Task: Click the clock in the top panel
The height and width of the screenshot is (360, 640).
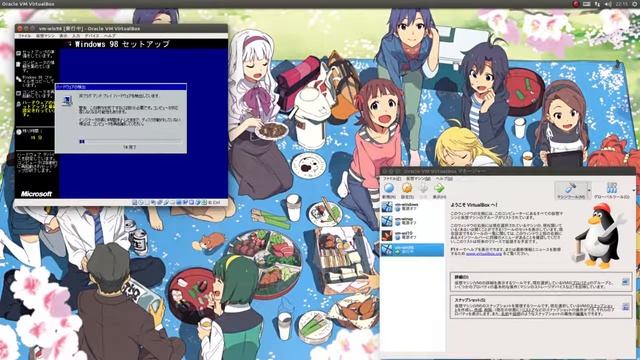Action: pos(622,4)
